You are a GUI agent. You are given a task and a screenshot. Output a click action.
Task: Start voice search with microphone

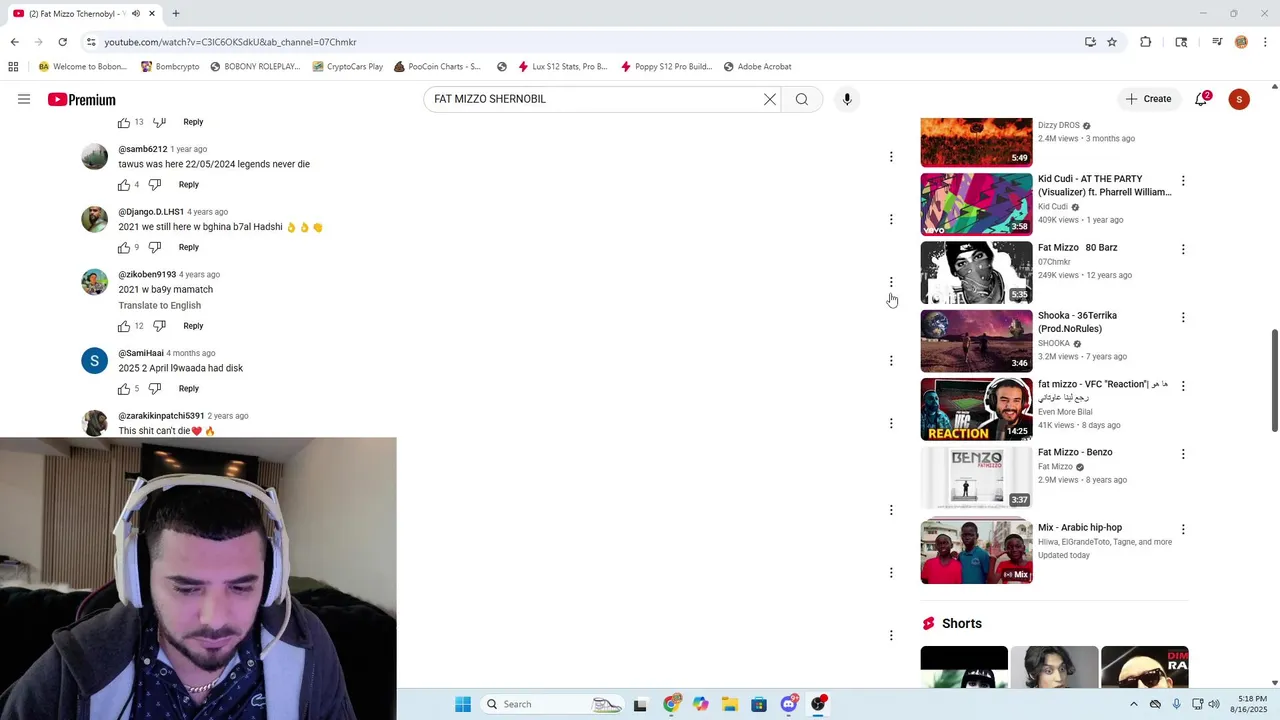tap(847, 99)
